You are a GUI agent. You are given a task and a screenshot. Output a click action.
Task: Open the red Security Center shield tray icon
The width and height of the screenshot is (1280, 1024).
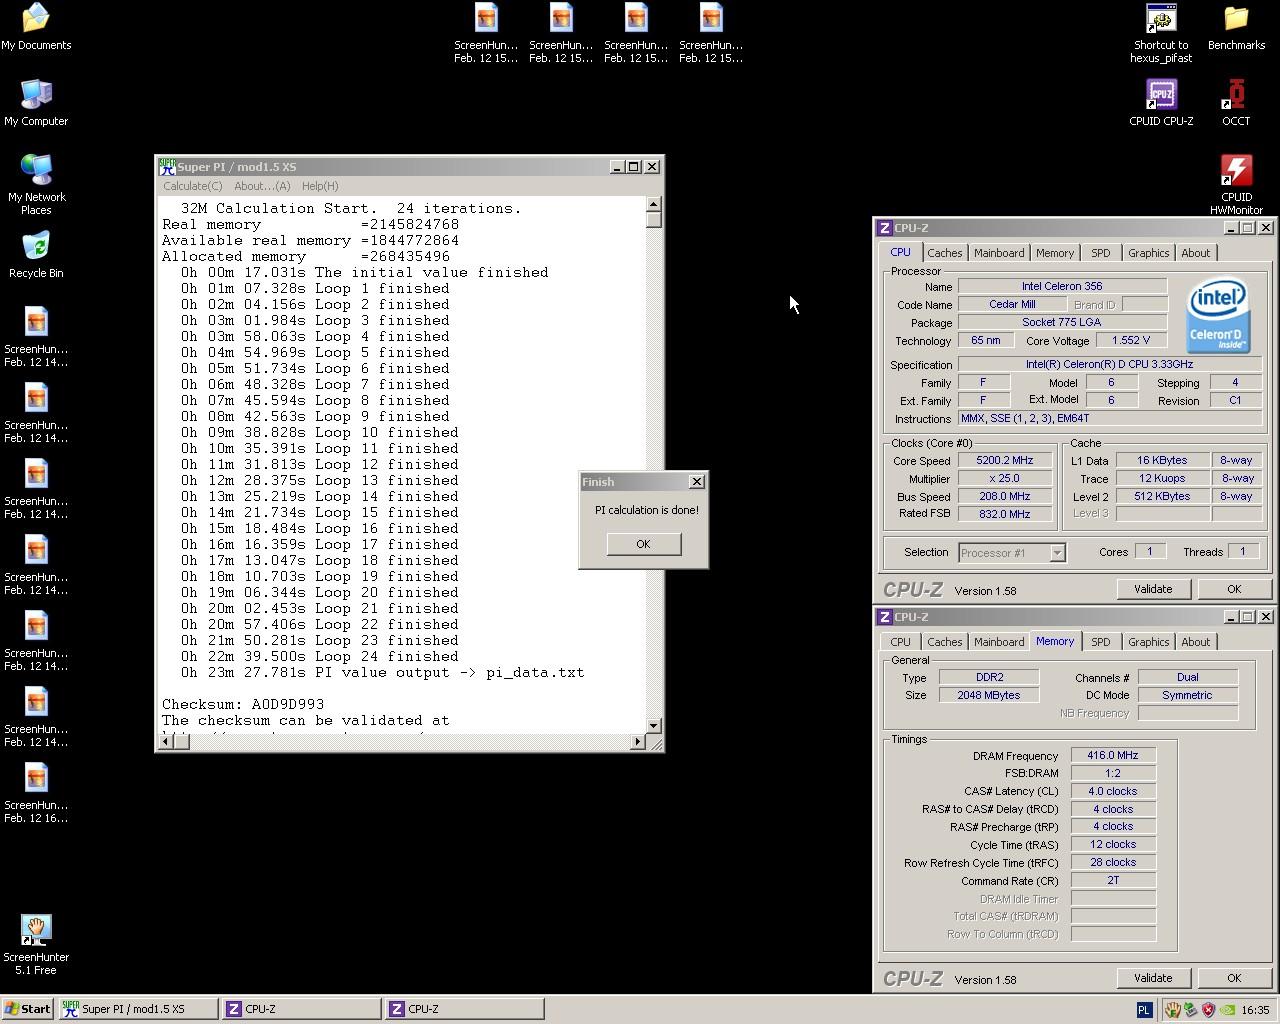[x=1208, y=1009]
